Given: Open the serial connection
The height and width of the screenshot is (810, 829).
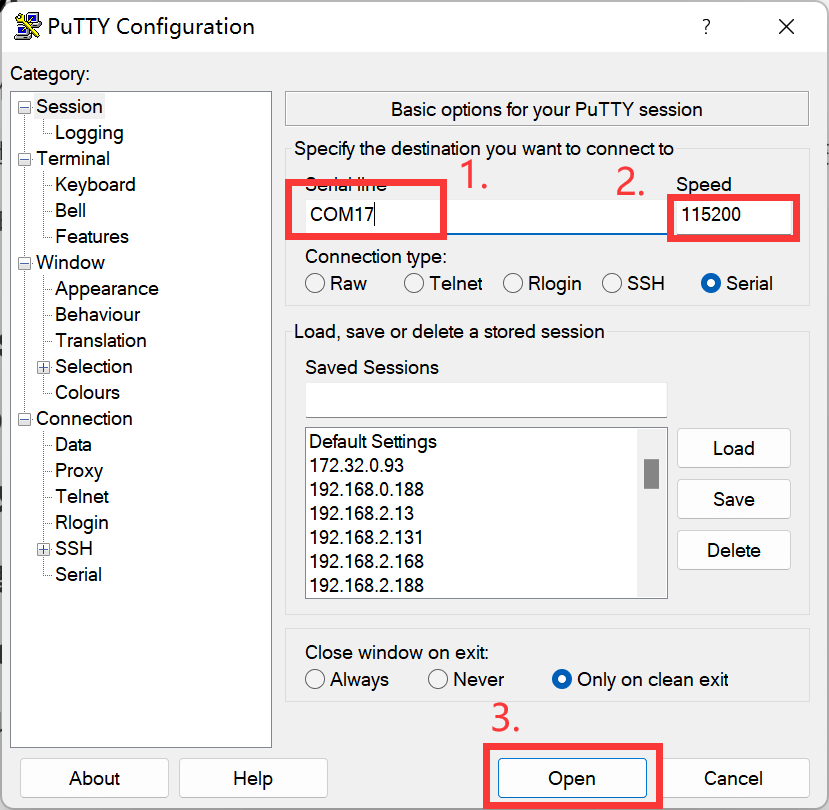Looking at the screenshot, I should click(571, 778).
